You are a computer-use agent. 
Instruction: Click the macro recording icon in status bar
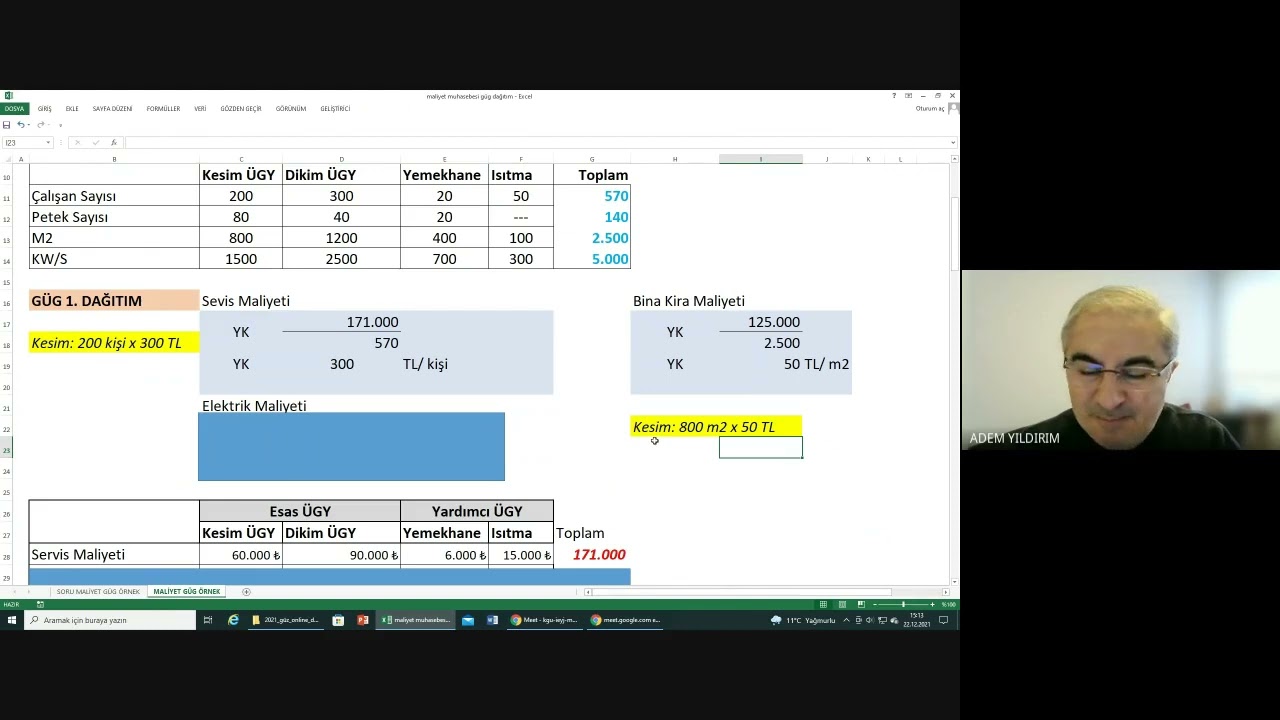tap(40, 604)
